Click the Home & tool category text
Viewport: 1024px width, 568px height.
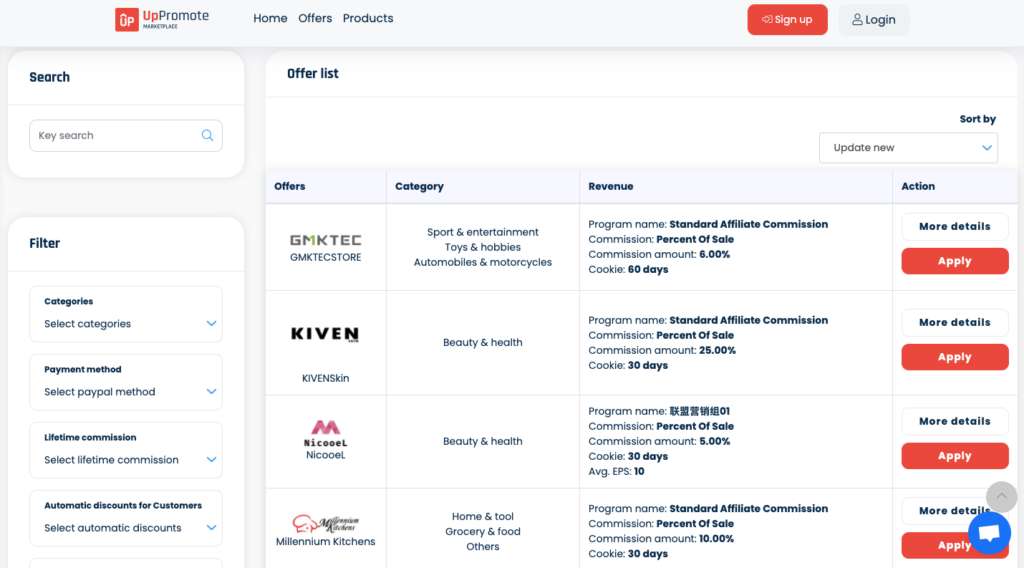(483, 516)
